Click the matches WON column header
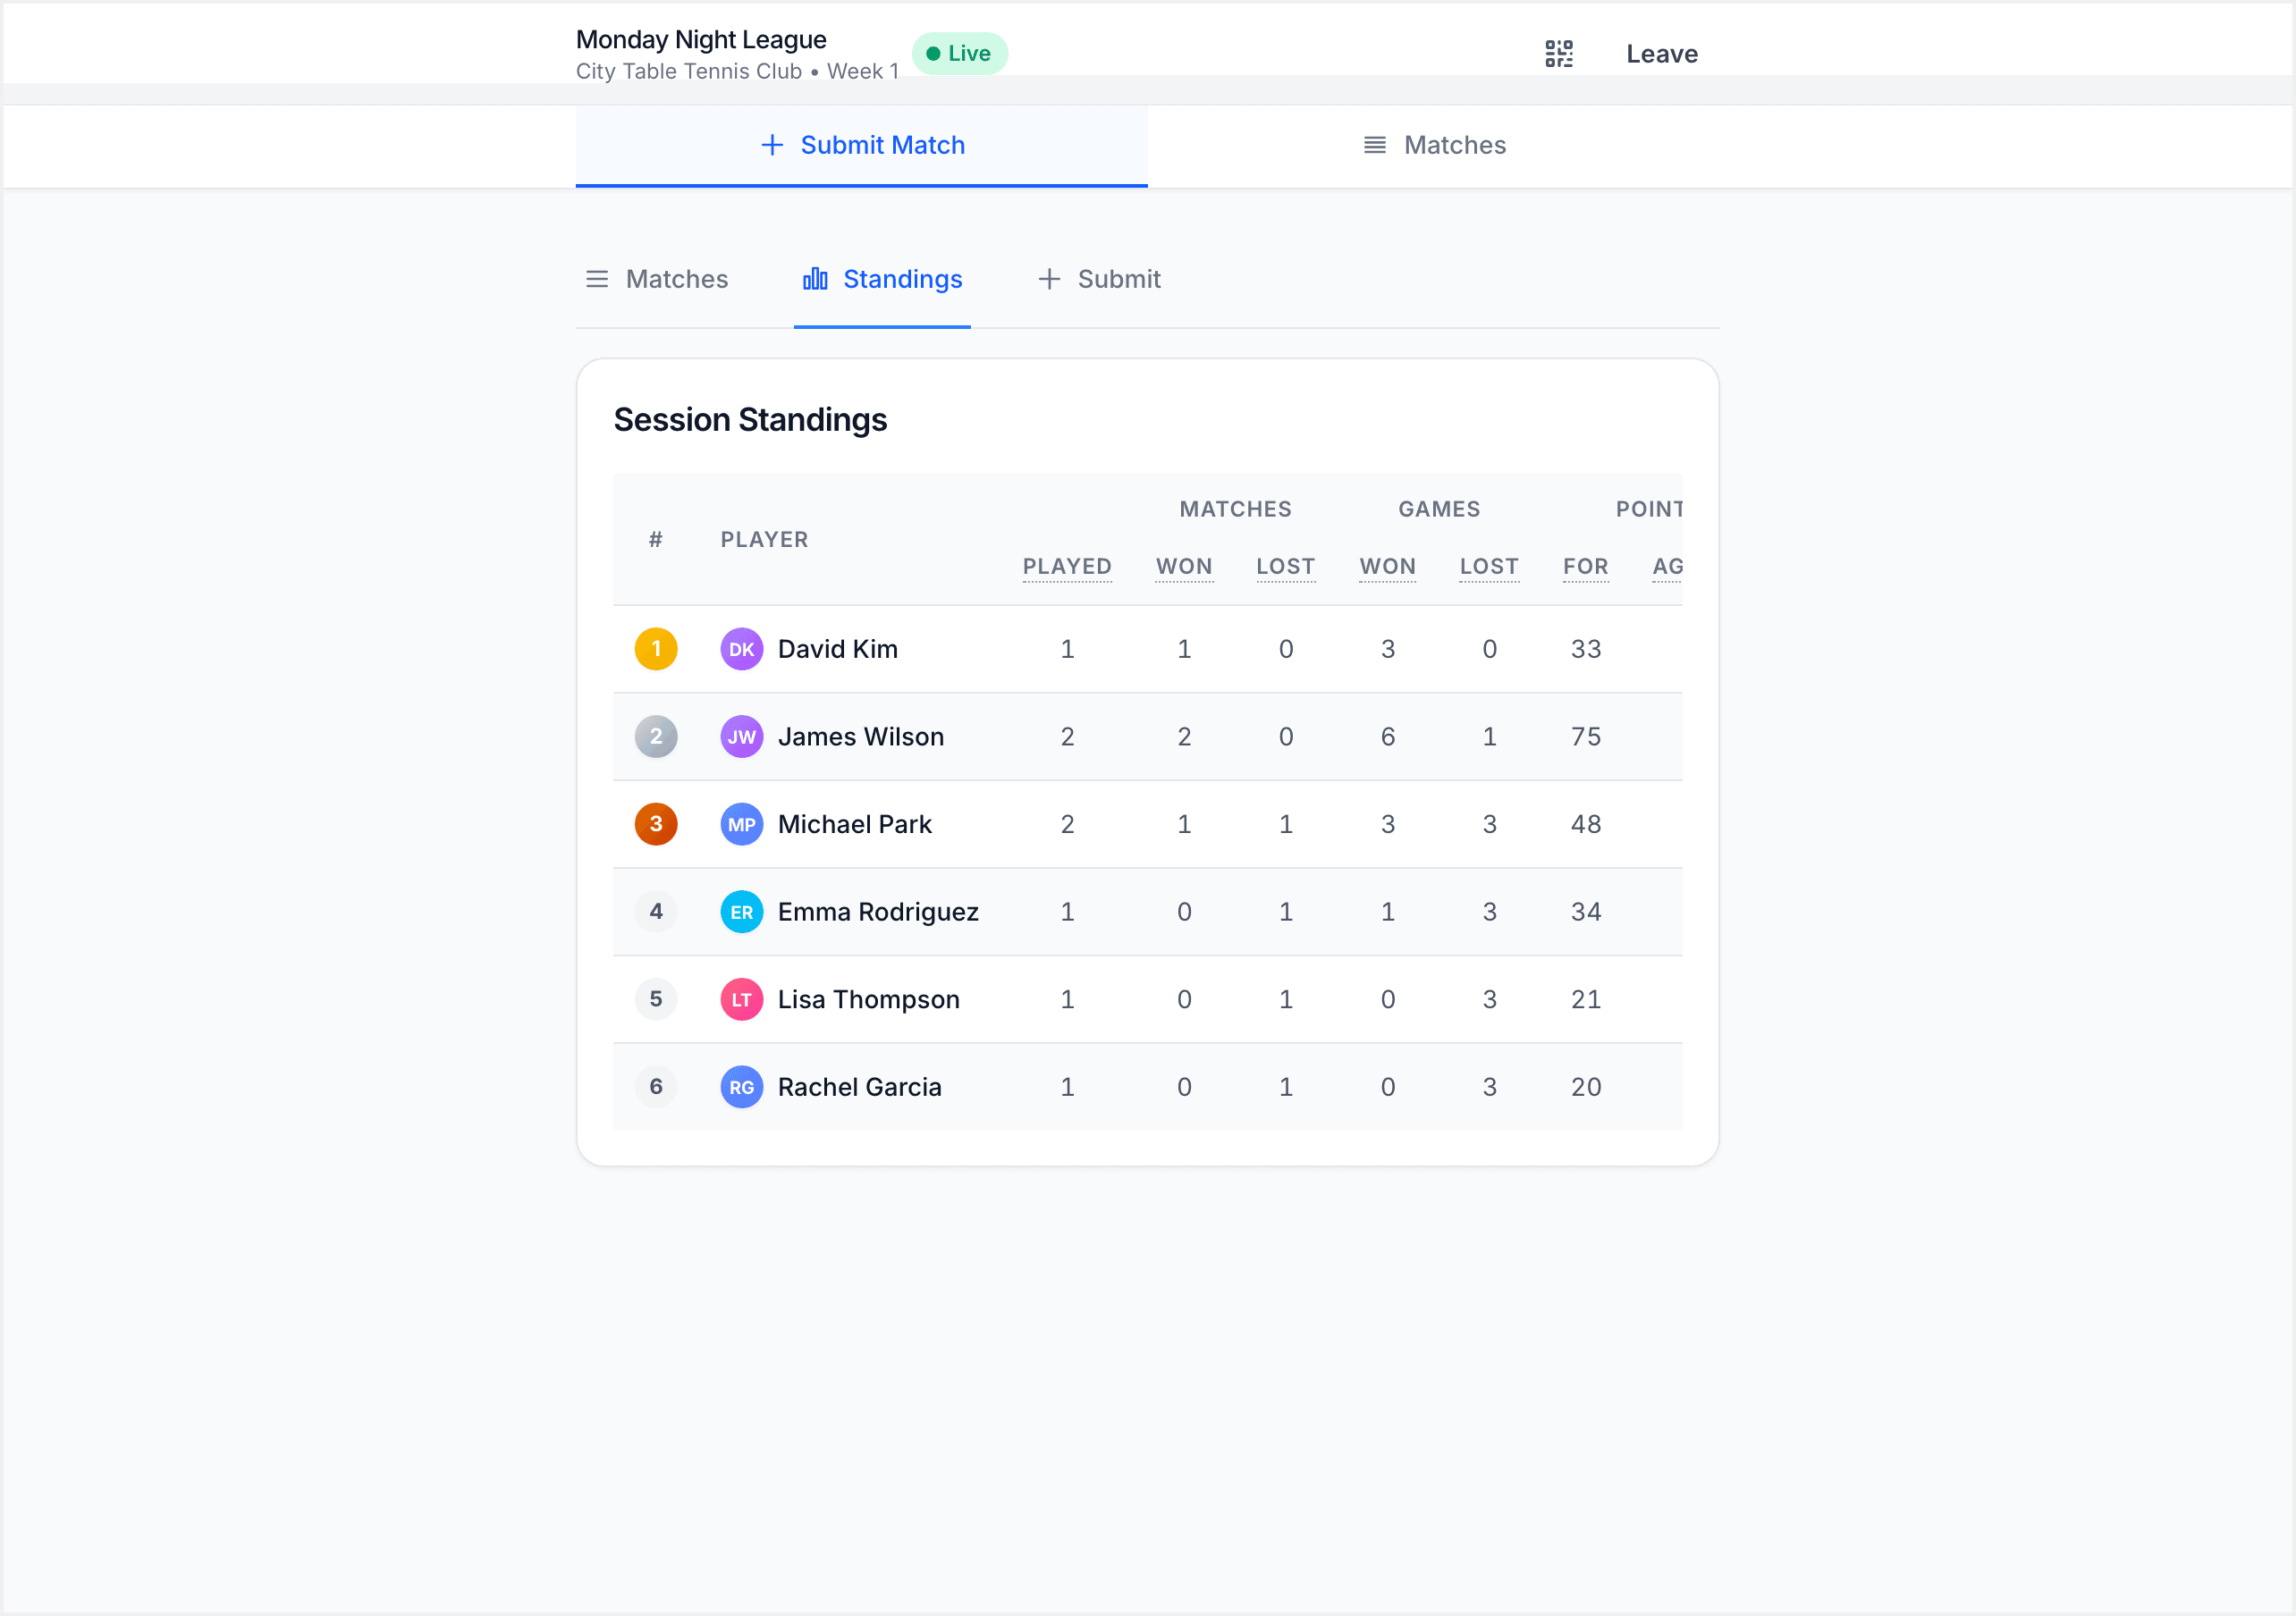 [x=1184, y=567]
